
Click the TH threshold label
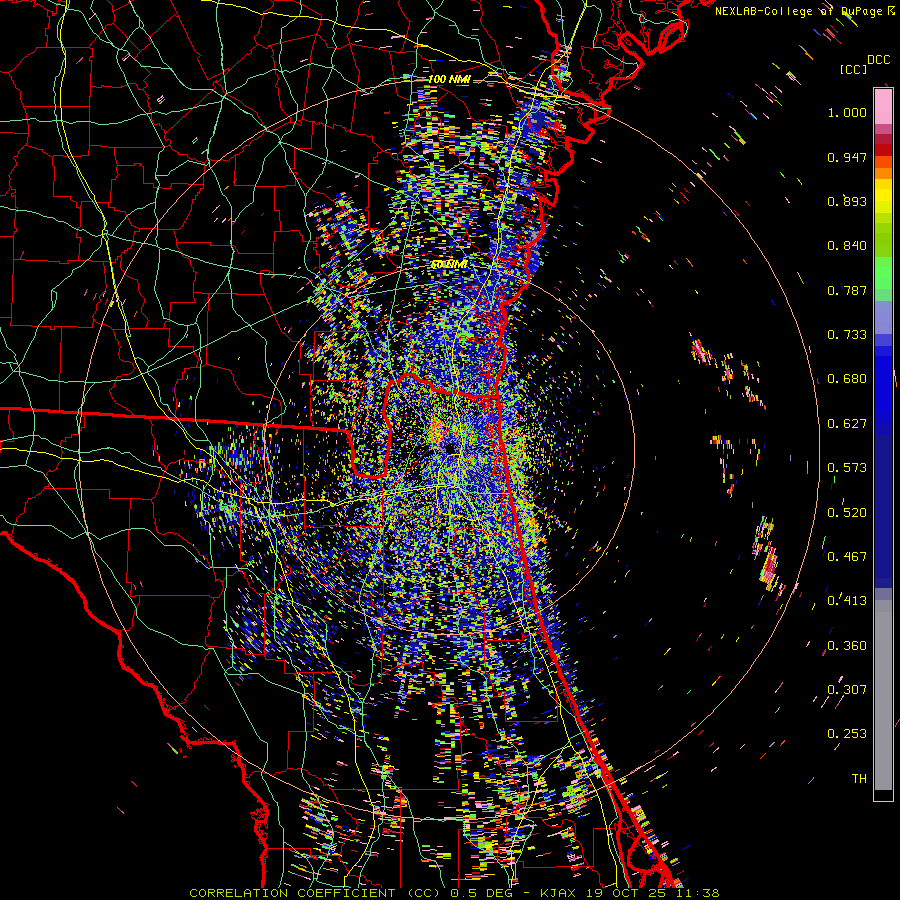click(859, 779)
